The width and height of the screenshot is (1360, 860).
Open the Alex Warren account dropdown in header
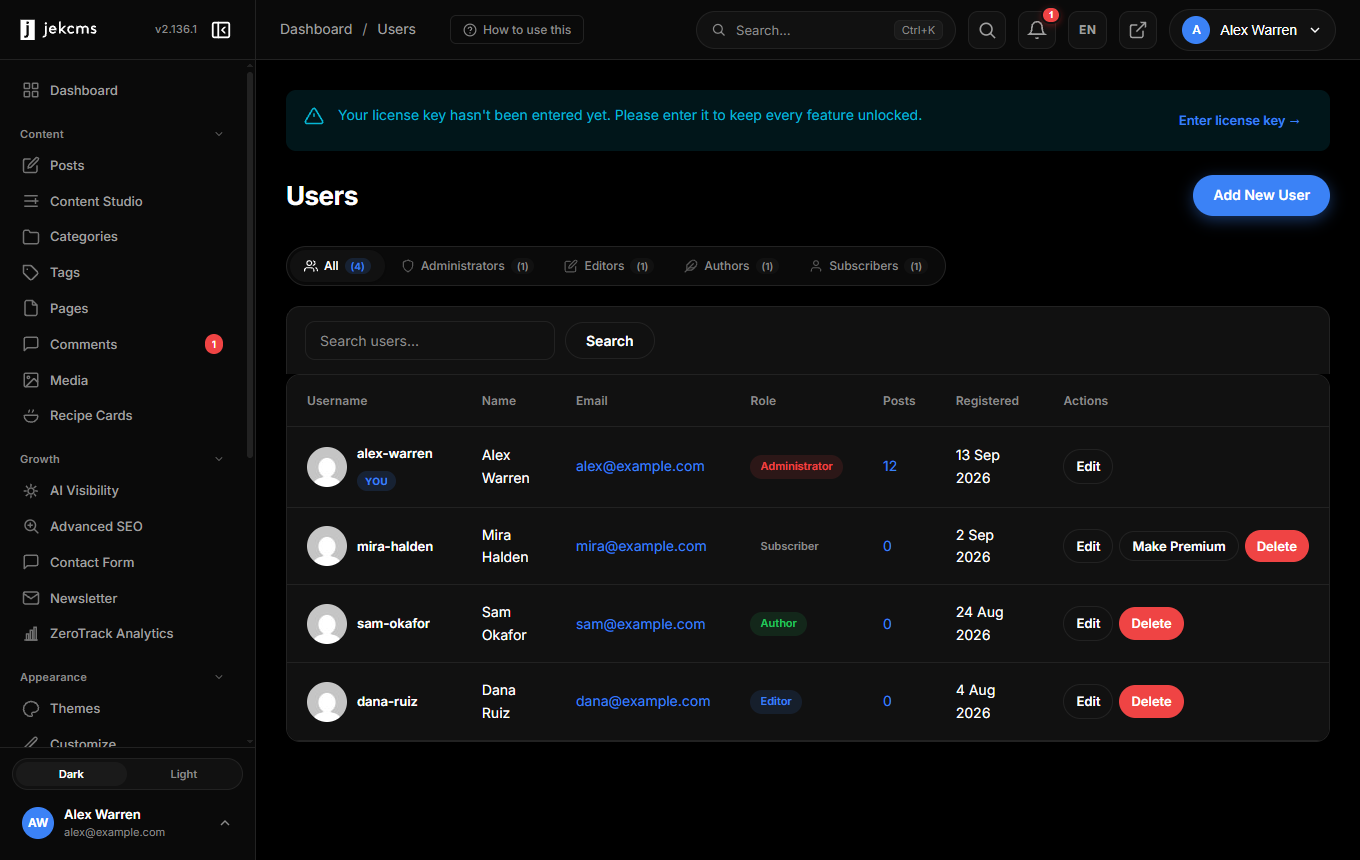pyautogui.click(x=1252, y=30)
